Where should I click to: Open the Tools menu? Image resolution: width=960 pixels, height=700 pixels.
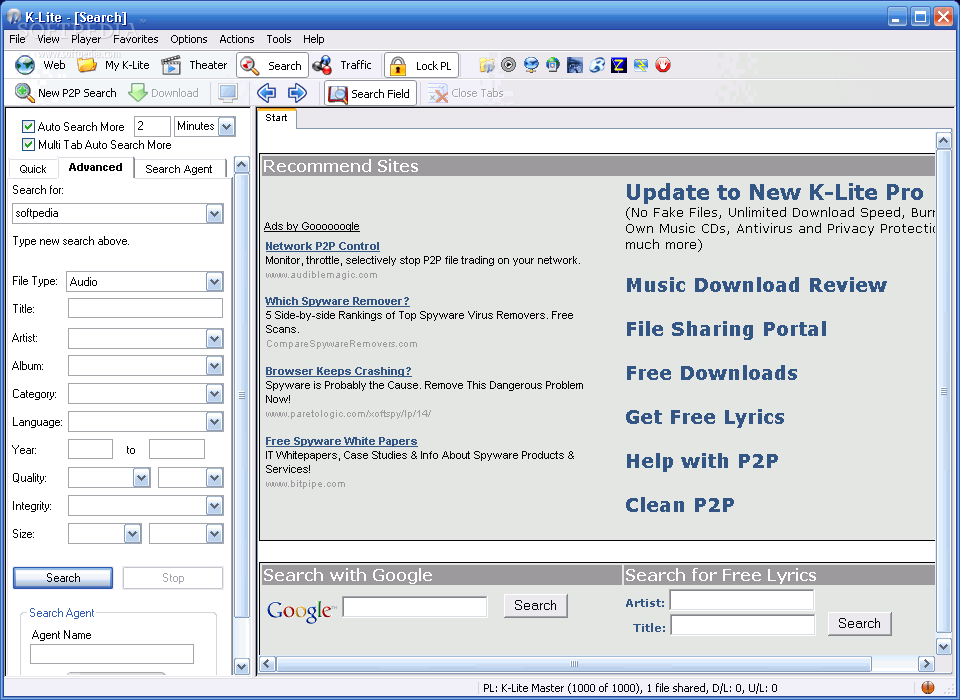click(279, 39)
